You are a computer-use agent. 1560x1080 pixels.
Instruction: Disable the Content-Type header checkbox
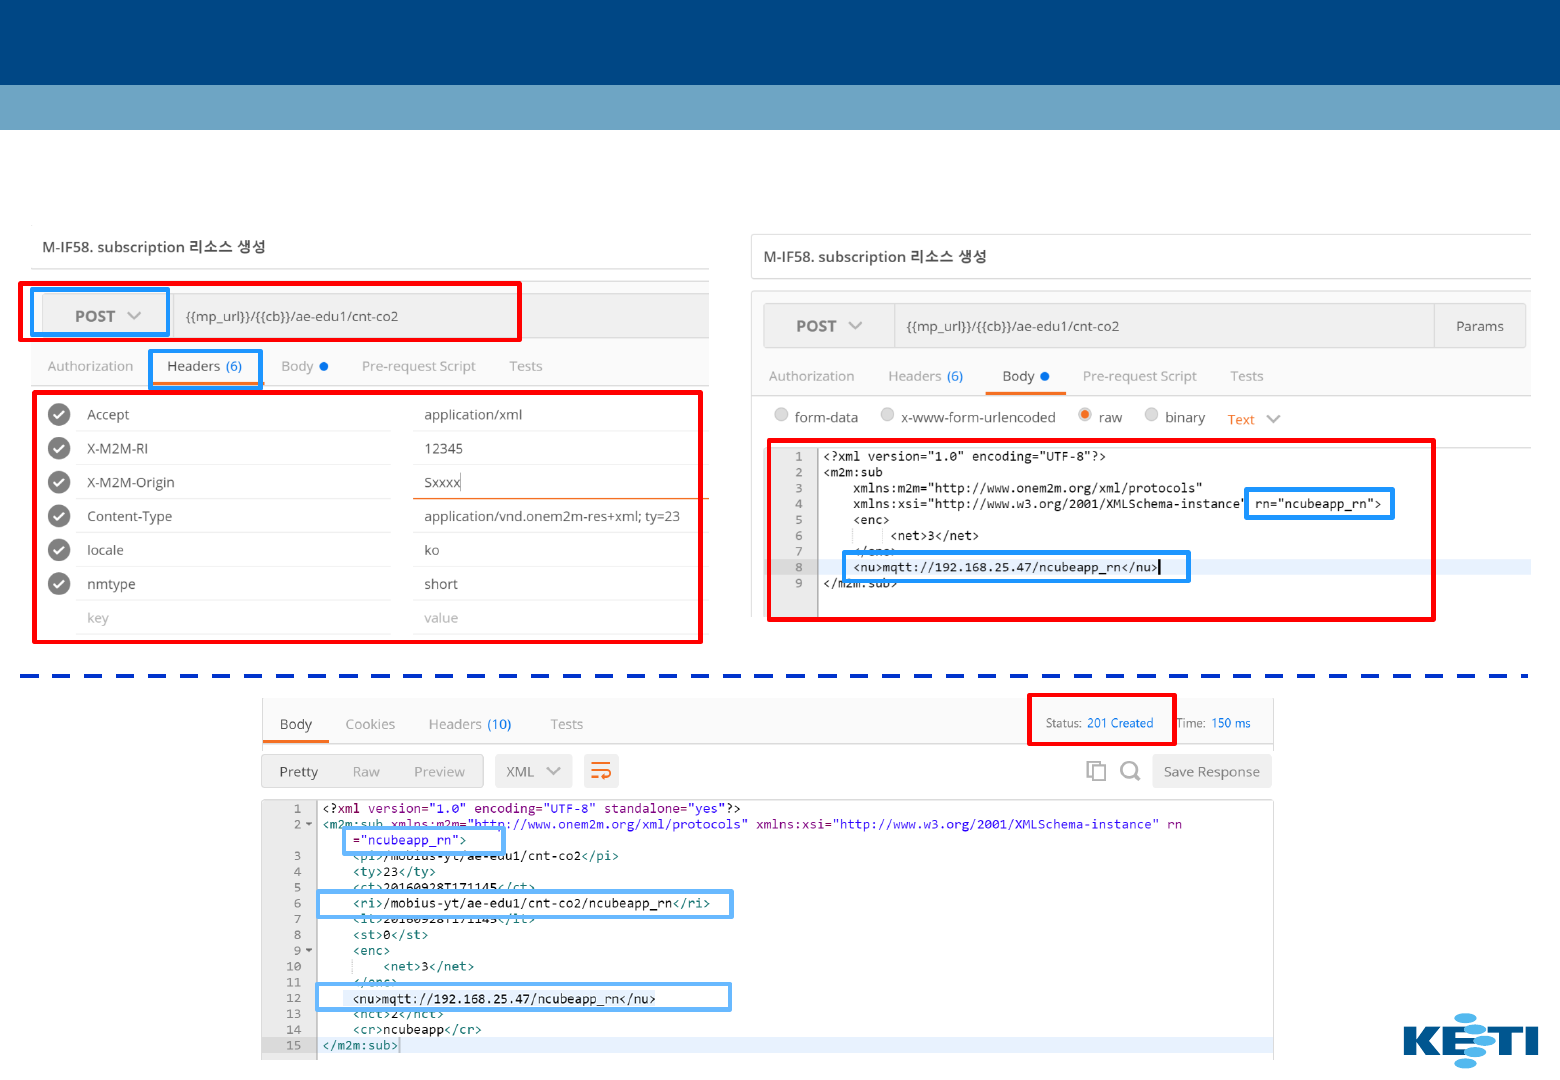click(60, 517)
